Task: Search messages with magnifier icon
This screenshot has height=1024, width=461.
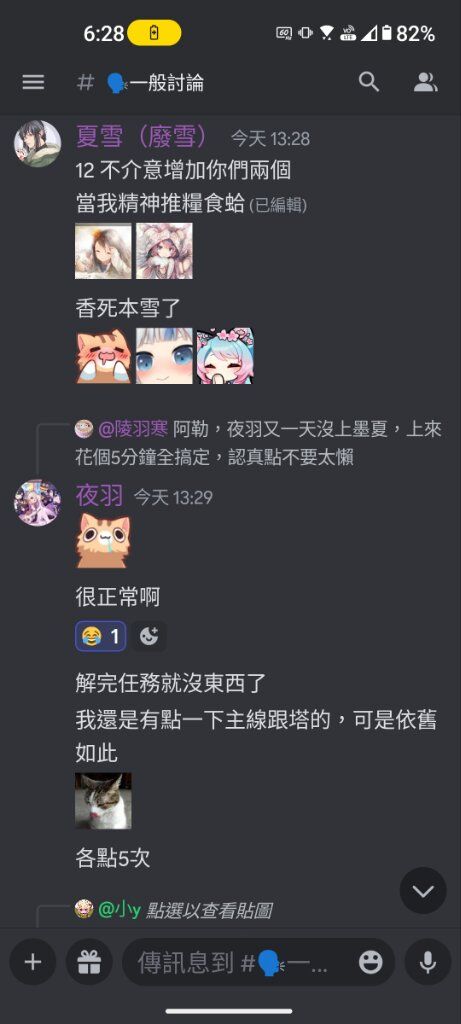Action: 369,82
